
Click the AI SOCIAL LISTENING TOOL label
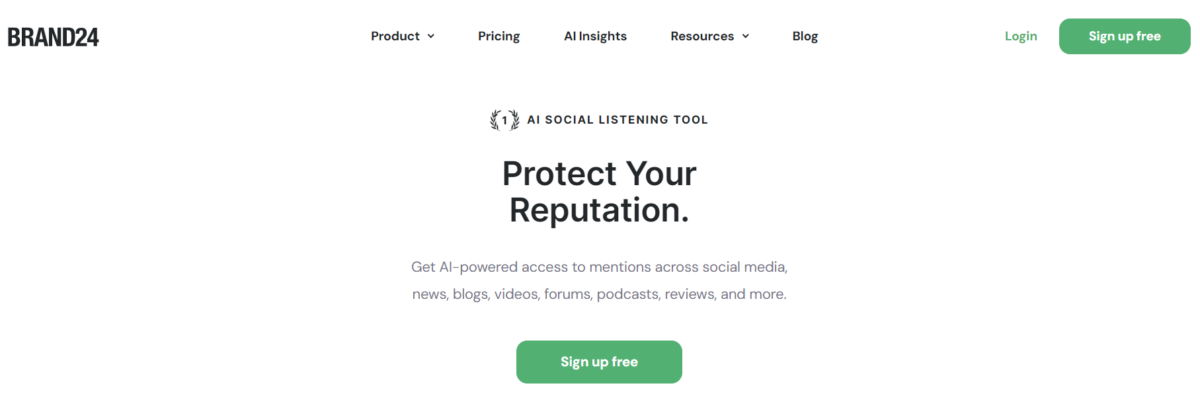click(x=617, y=120)
